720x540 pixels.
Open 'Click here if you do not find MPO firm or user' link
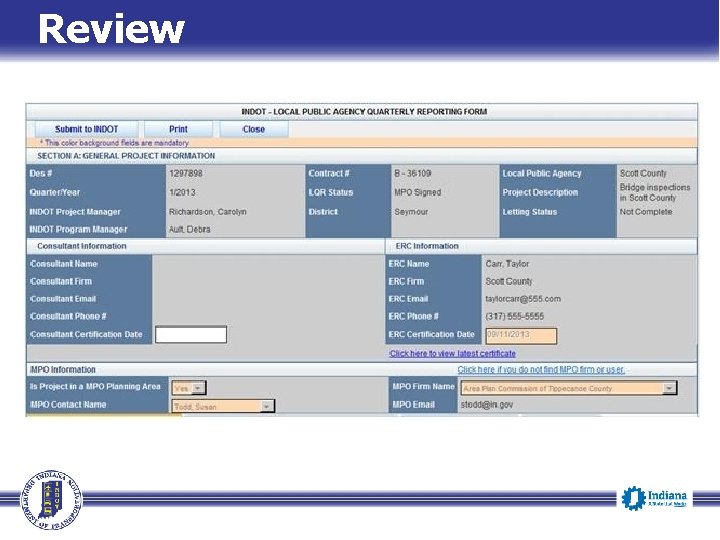pos(541,370)
